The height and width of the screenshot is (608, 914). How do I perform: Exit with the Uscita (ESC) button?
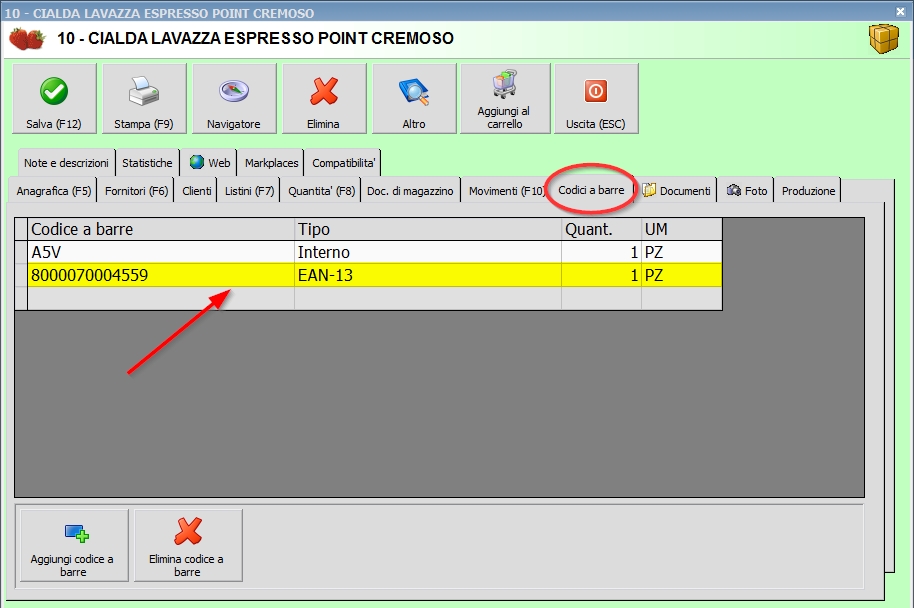[596, 99]
